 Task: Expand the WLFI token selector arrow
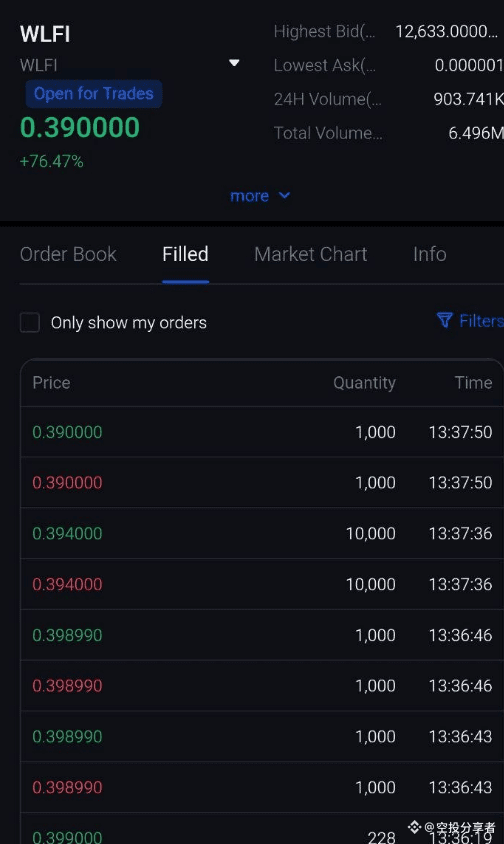point(234,63)
